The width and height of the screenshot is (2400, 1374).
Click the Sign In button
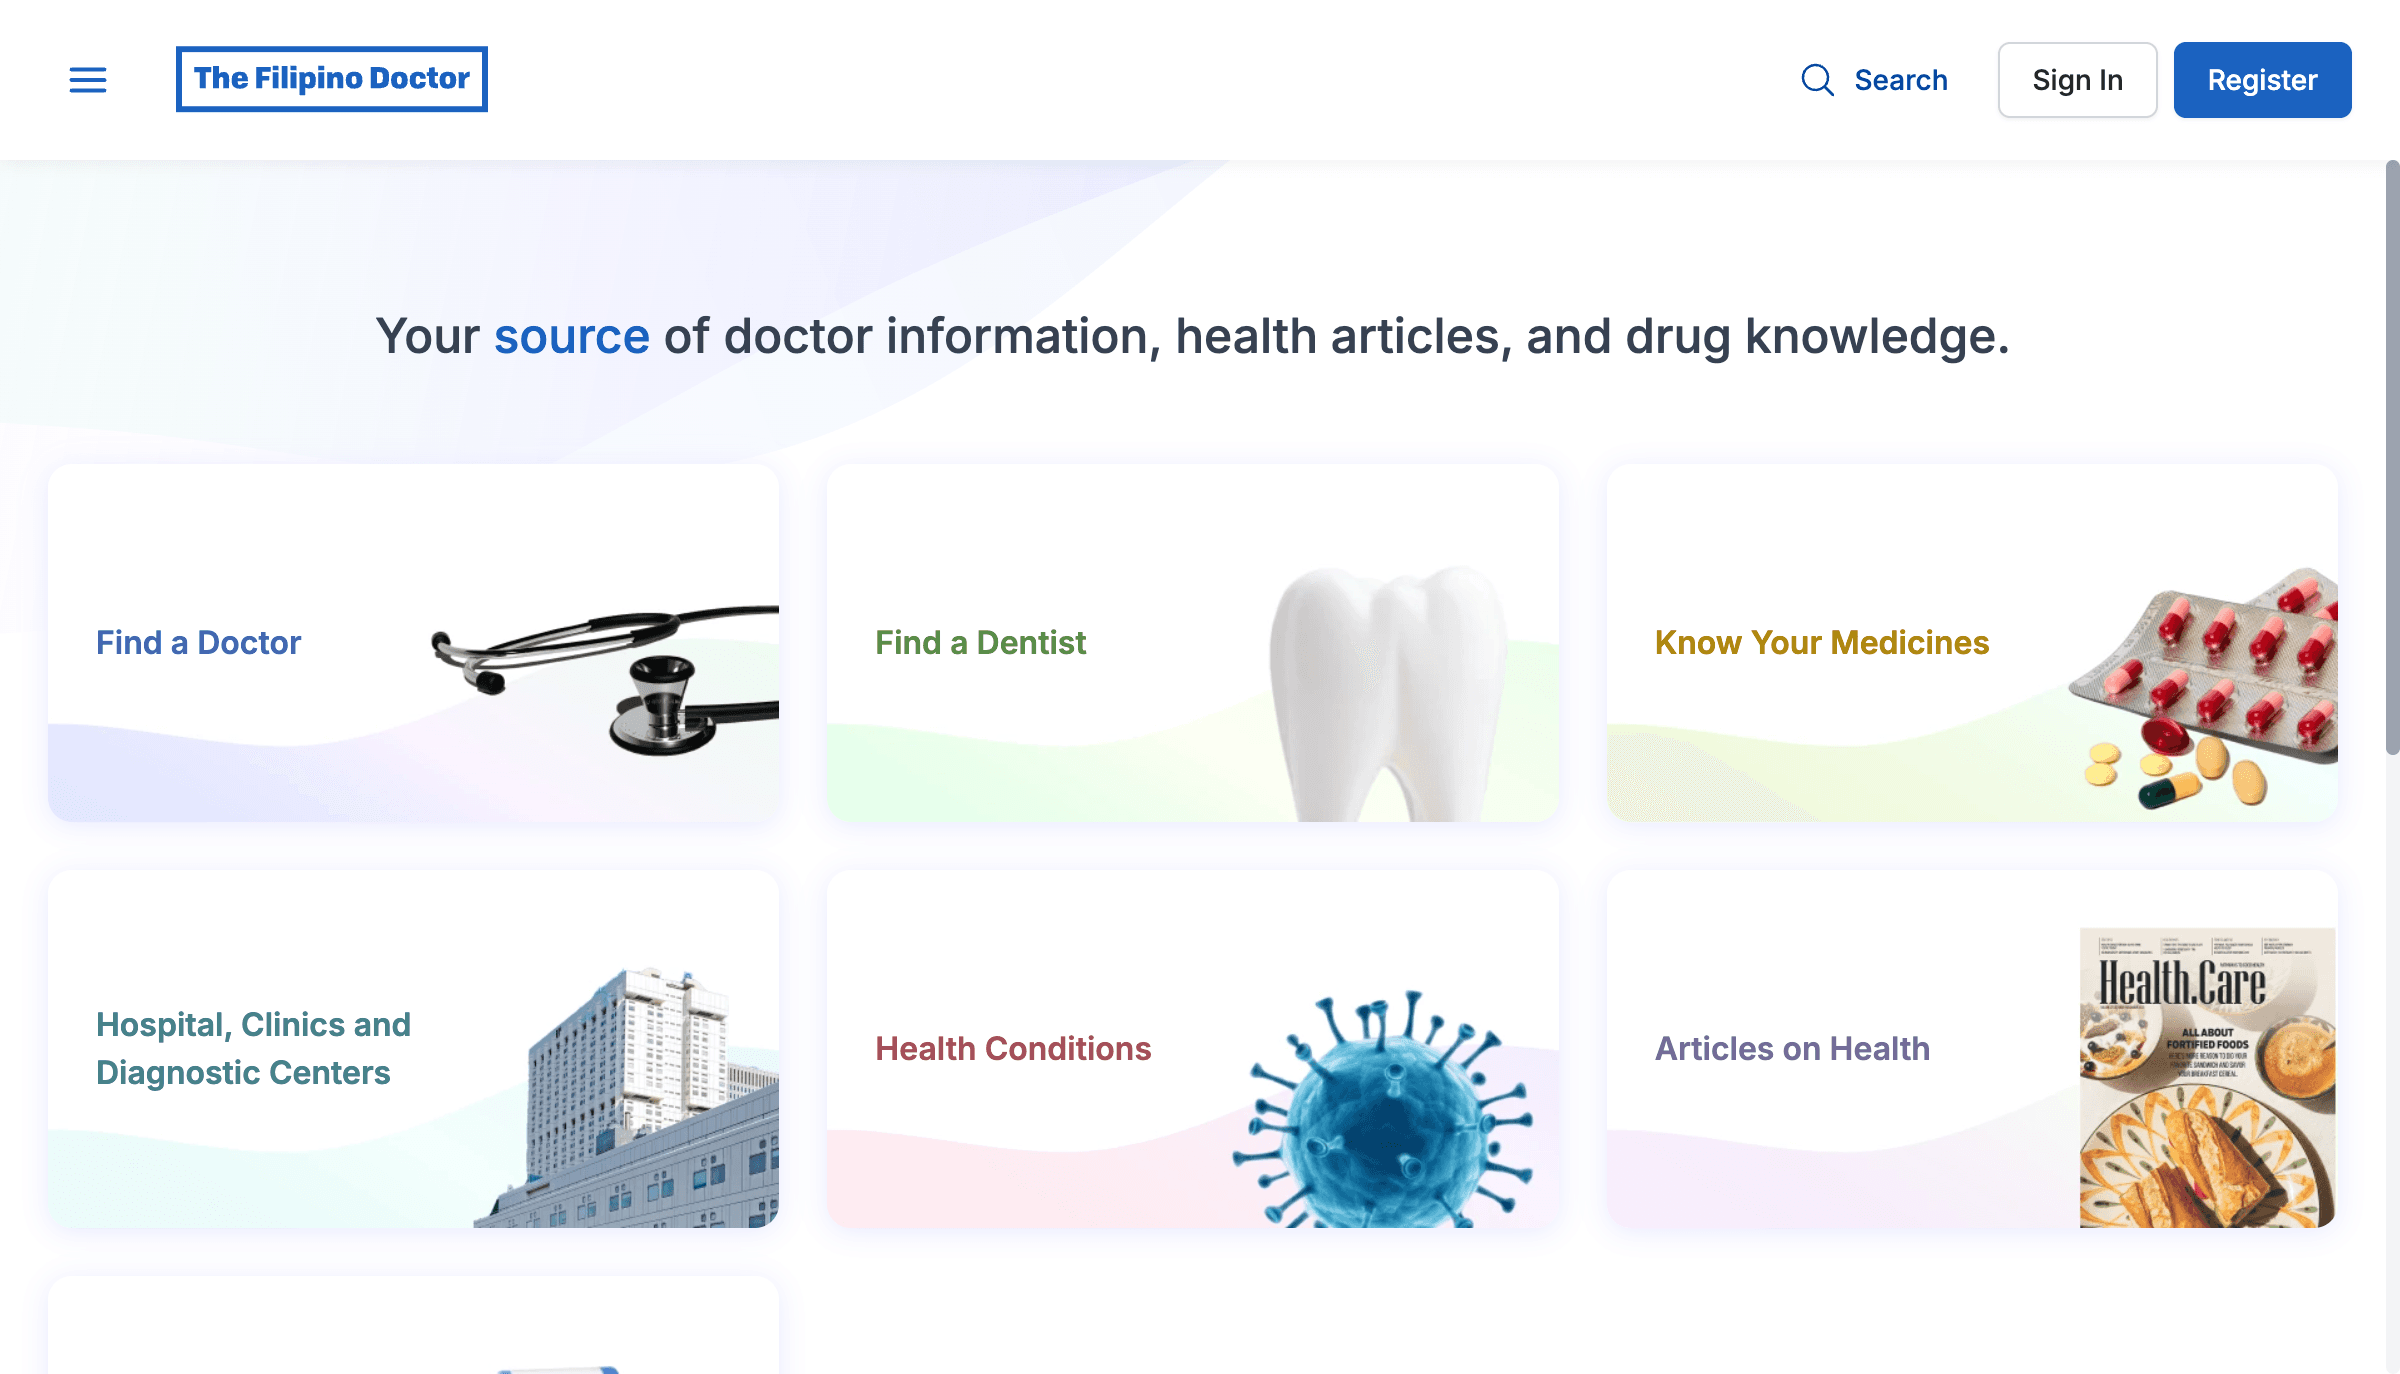pyautogui.click(x=2077, y=80)
